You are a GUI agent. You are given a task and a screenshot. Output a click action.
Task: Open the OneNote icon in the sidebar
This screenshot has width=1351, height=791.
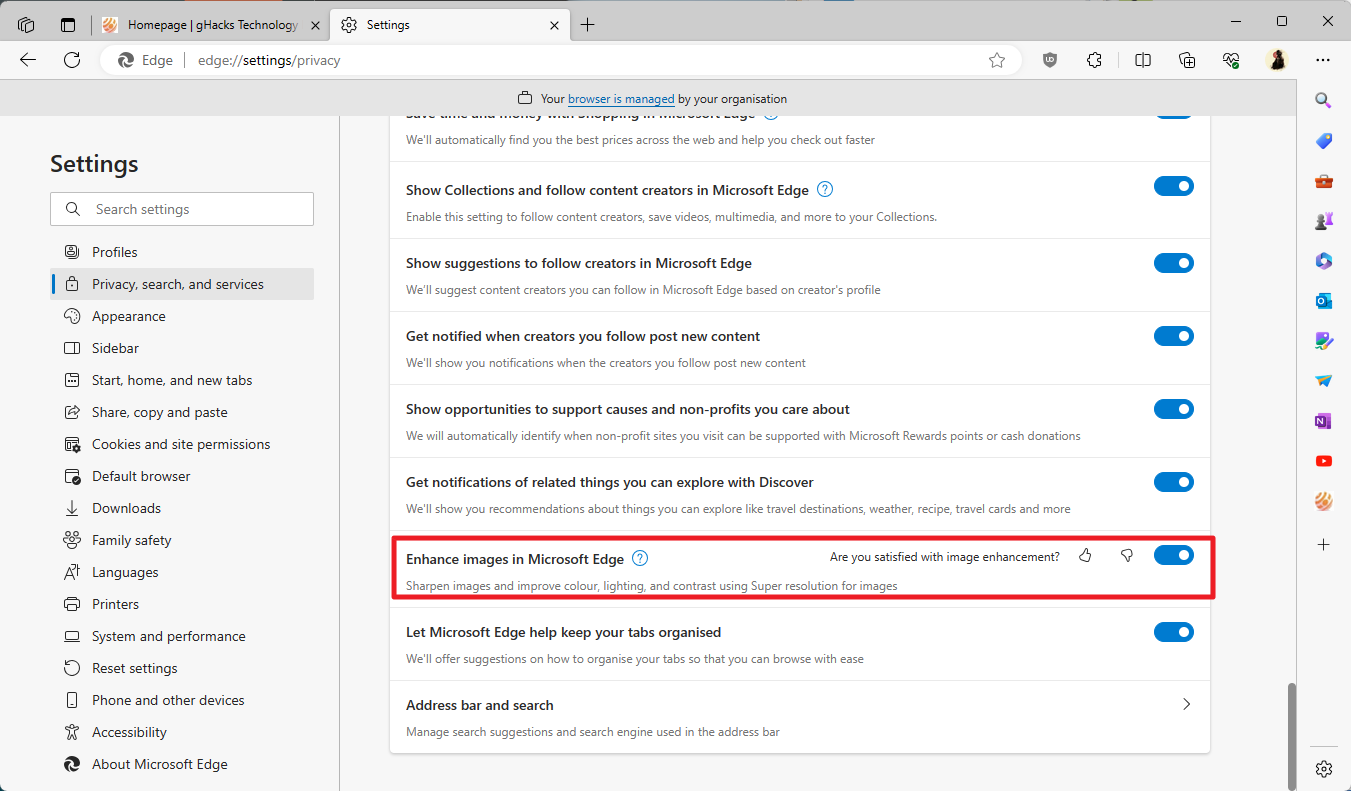(1324, 421)
